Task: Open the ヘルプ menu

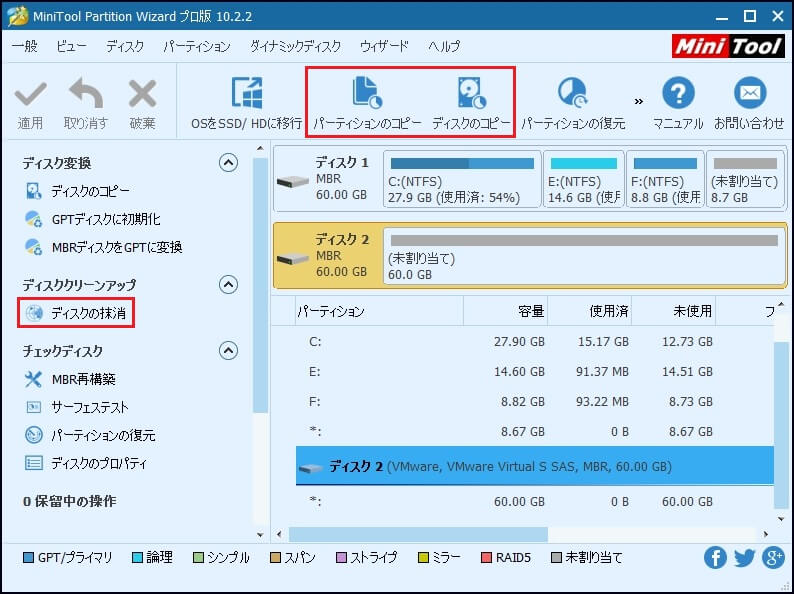Action: [444, 46]
